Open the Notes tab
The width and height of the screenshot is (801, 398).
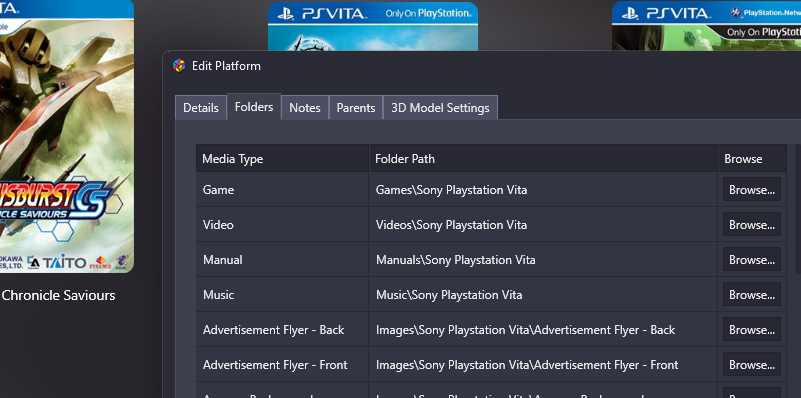305,108
